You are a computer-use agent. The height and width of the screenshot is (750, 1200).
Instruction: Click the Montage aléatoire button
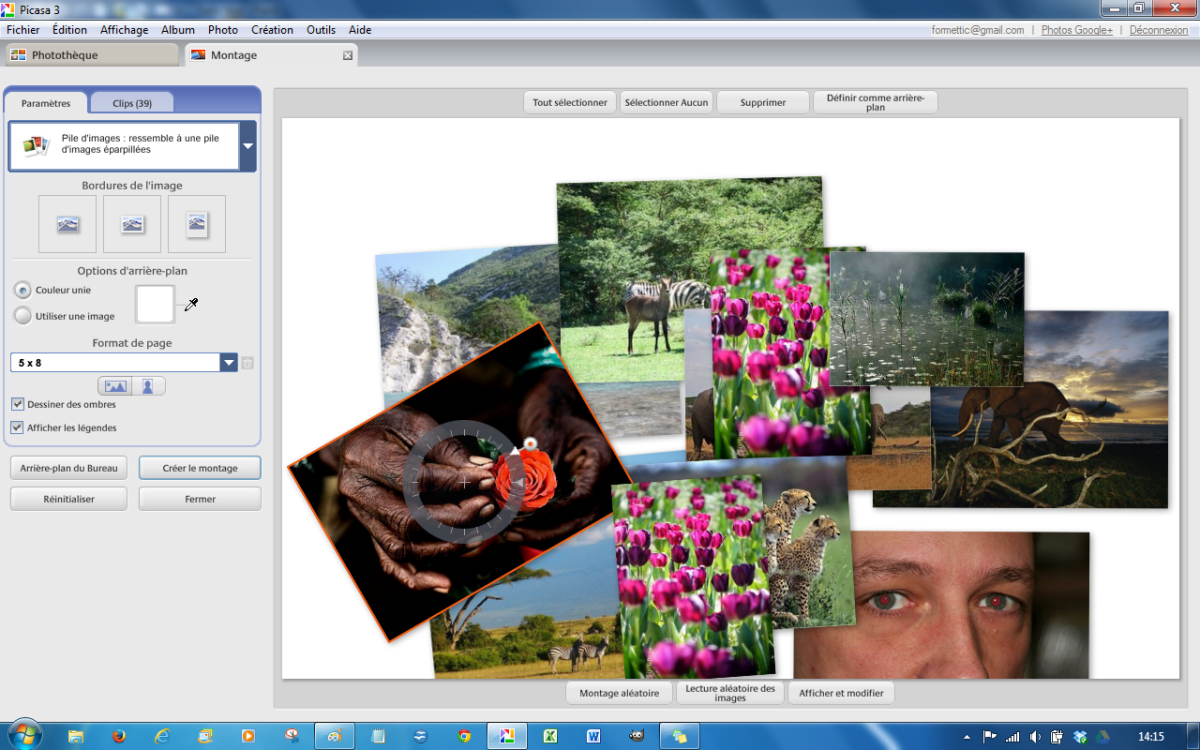coord(620,693)
